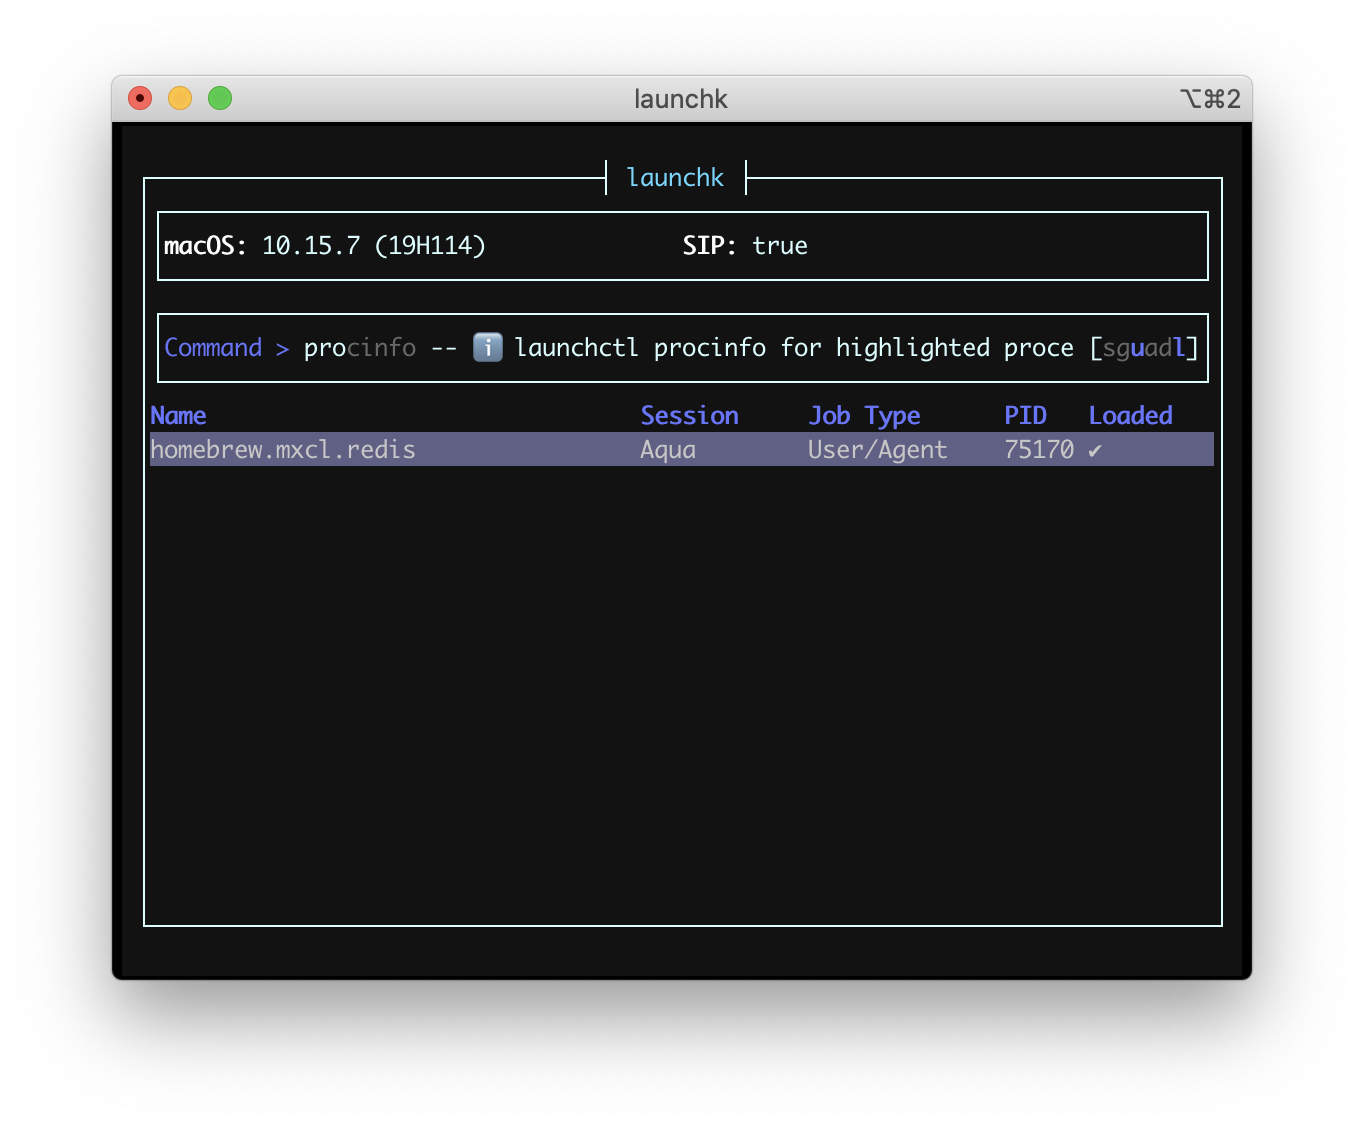Click the [sguadl] filter flags indicator
This screenshot has height=1128, width=1364.
pyautogui.click(x=1144, y=348)
